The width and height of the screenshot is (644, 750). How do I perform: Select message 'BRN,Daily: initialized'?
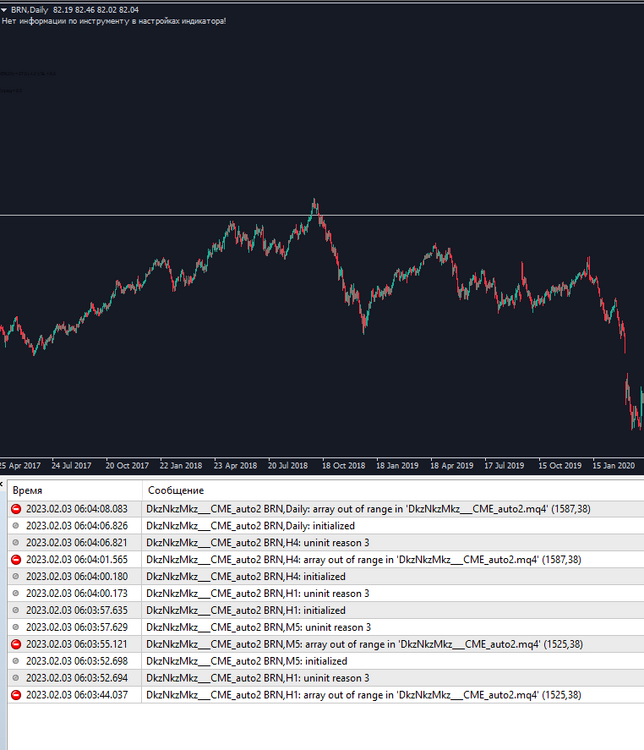(x=251, y=526)
